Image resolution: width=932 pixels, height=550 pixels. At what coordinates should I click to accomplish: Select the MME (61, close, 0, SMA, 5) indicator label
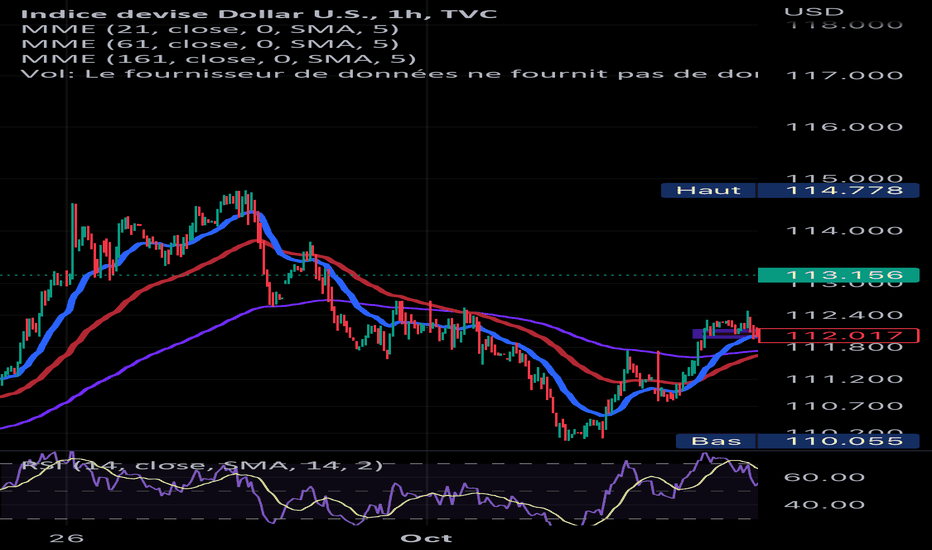(210, 44)
